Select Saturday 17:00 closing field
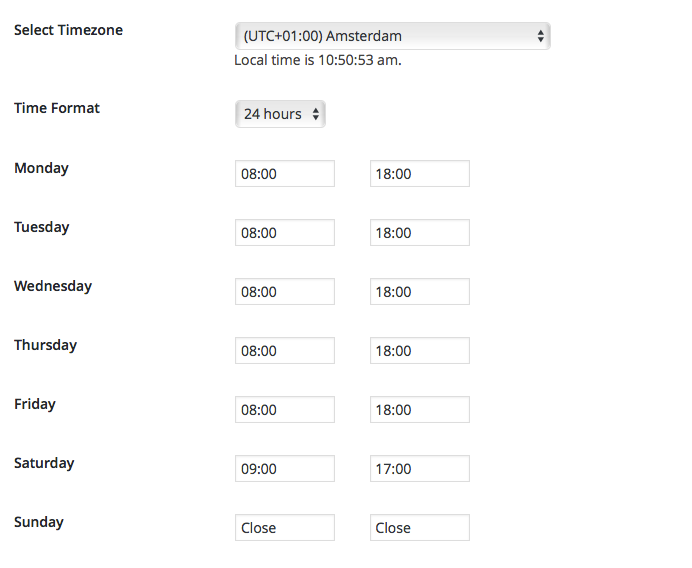This screenshot has height=568, width=692. click(419, 469)
